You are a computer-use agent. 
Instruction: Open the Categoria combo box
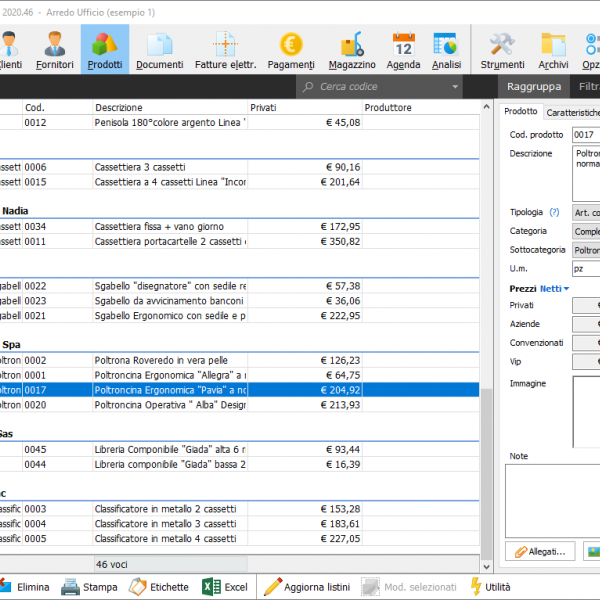(x=586, y=231)
